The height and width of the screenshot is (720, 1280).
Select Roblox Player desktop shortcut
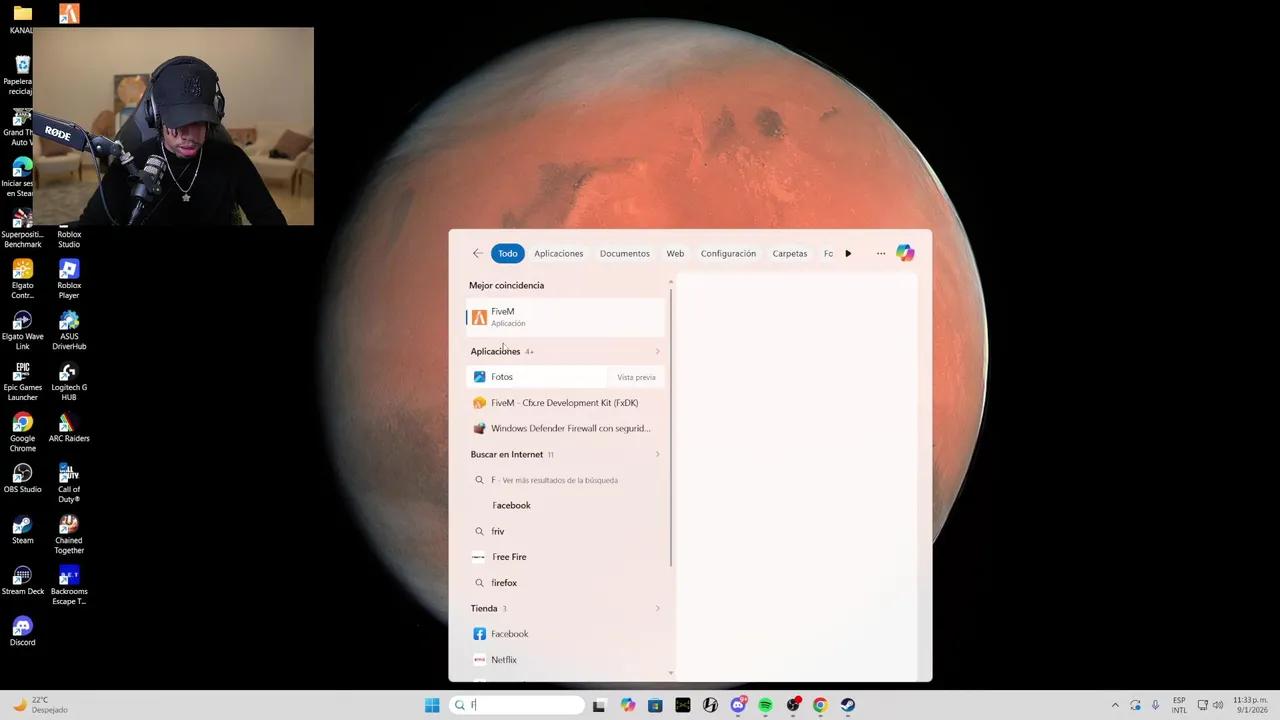(69, 279)
